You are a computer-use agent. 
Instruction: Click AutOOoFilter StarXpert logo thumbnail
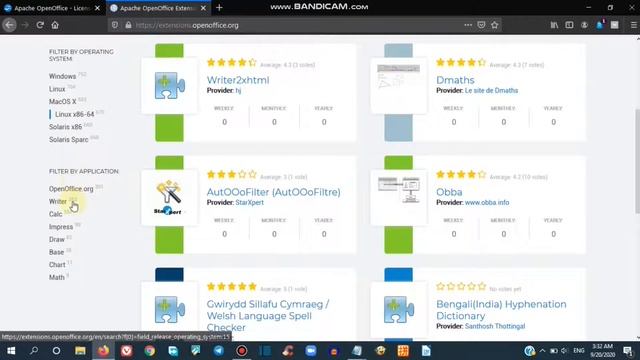tap(169, 198)
